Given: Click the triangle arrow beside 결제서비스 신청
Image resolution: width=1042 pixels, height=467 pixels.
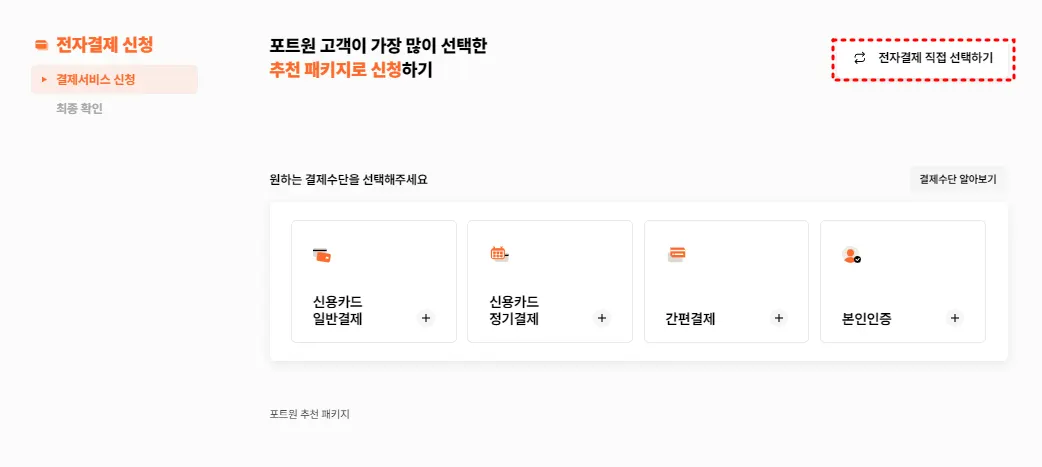Looking at the screenshot, I should [x=44, y=79].
